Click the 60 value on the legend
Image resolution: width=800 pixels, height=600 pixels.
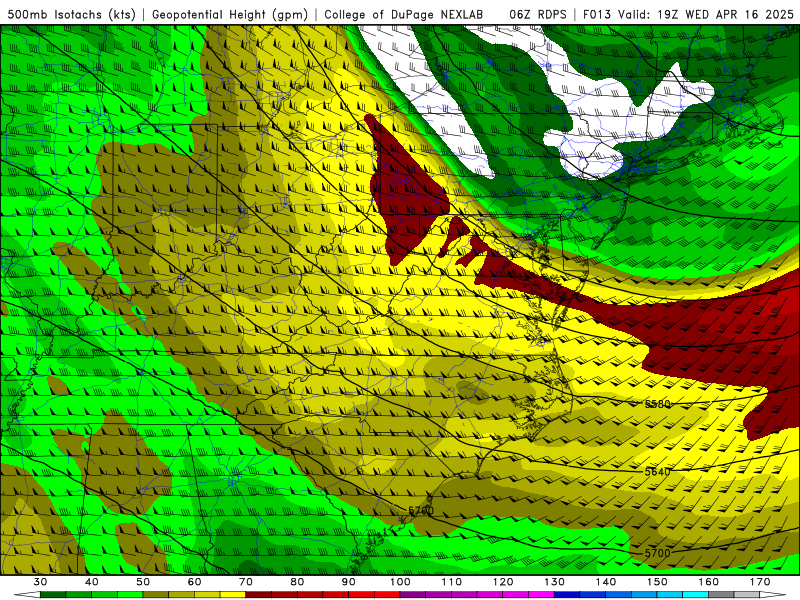(x=195, y=582)
